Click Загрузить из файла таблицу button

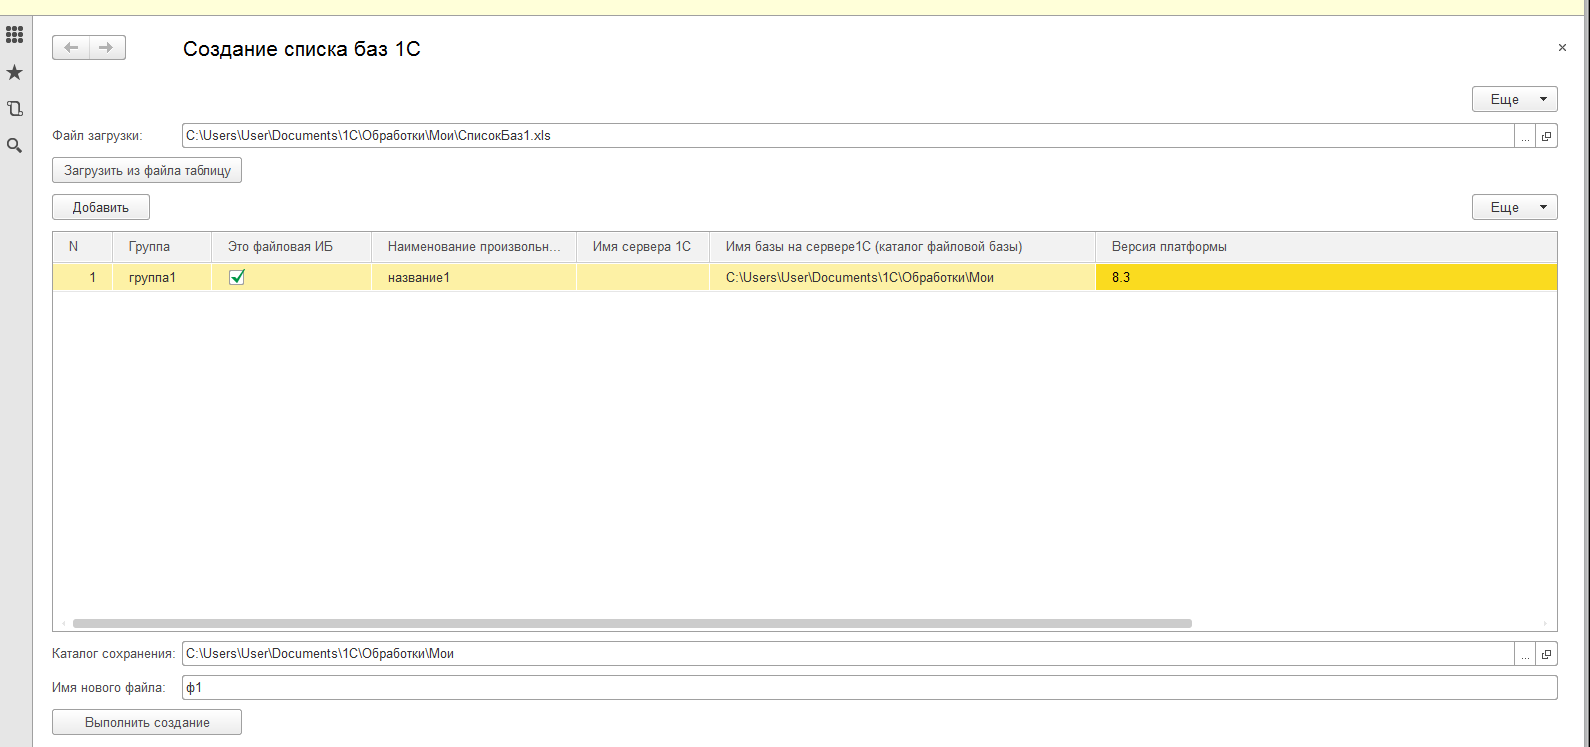(x=147, y=170)
